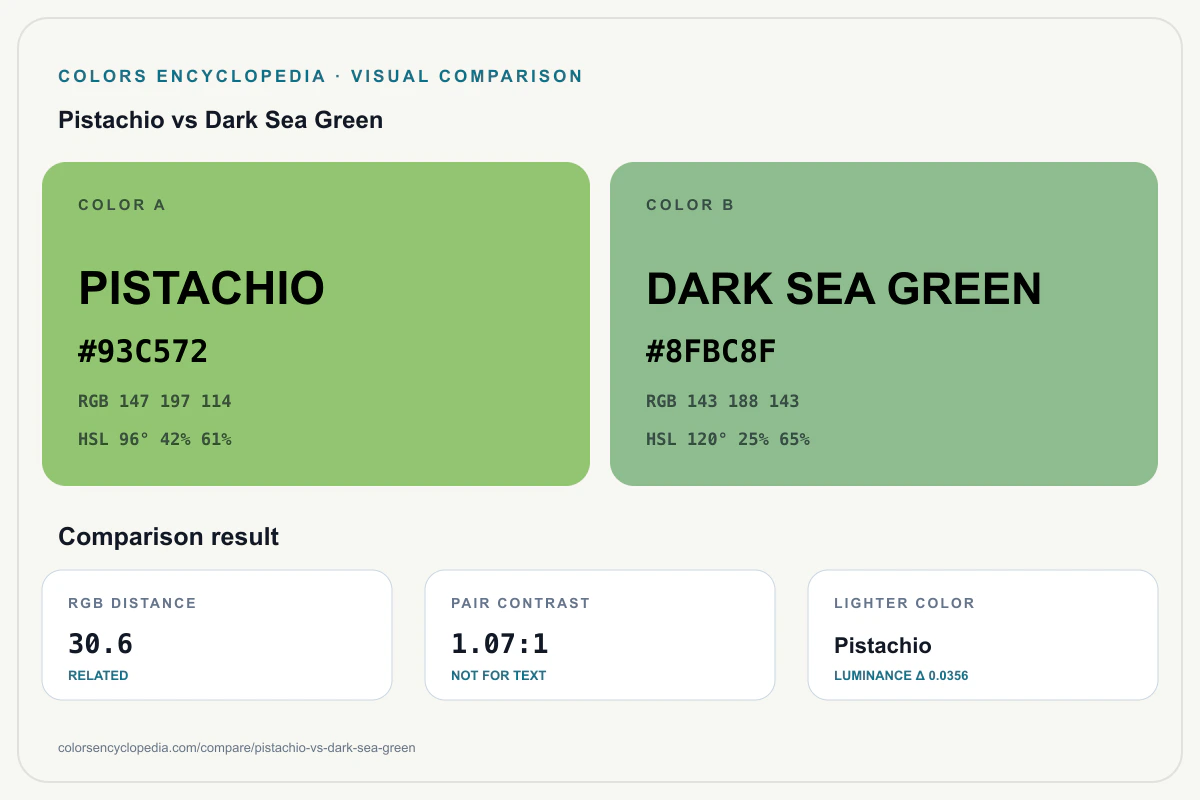Click the RGB Distance value 30.6
Viewport: 1200px width, 800px height.
(x=101, y=644)
